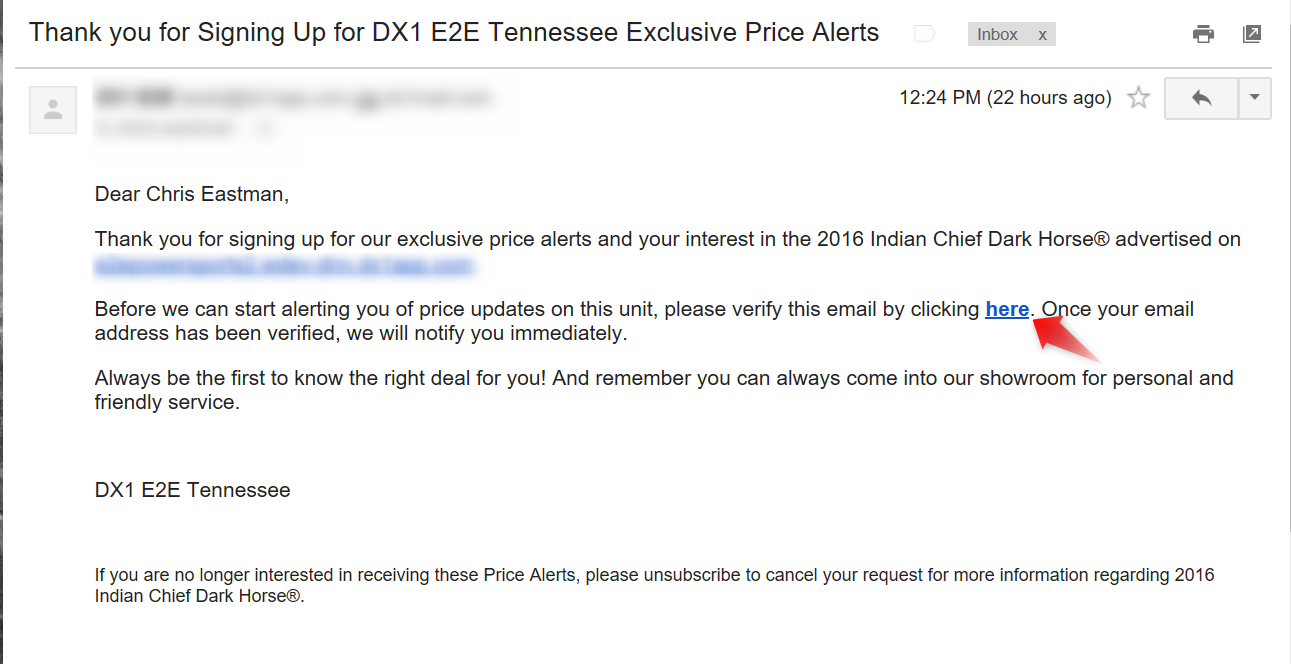This screenshot has height=664, width=1291.
Task: Toggle the importance marker next to the subject
Action: (x=925, y=34)
